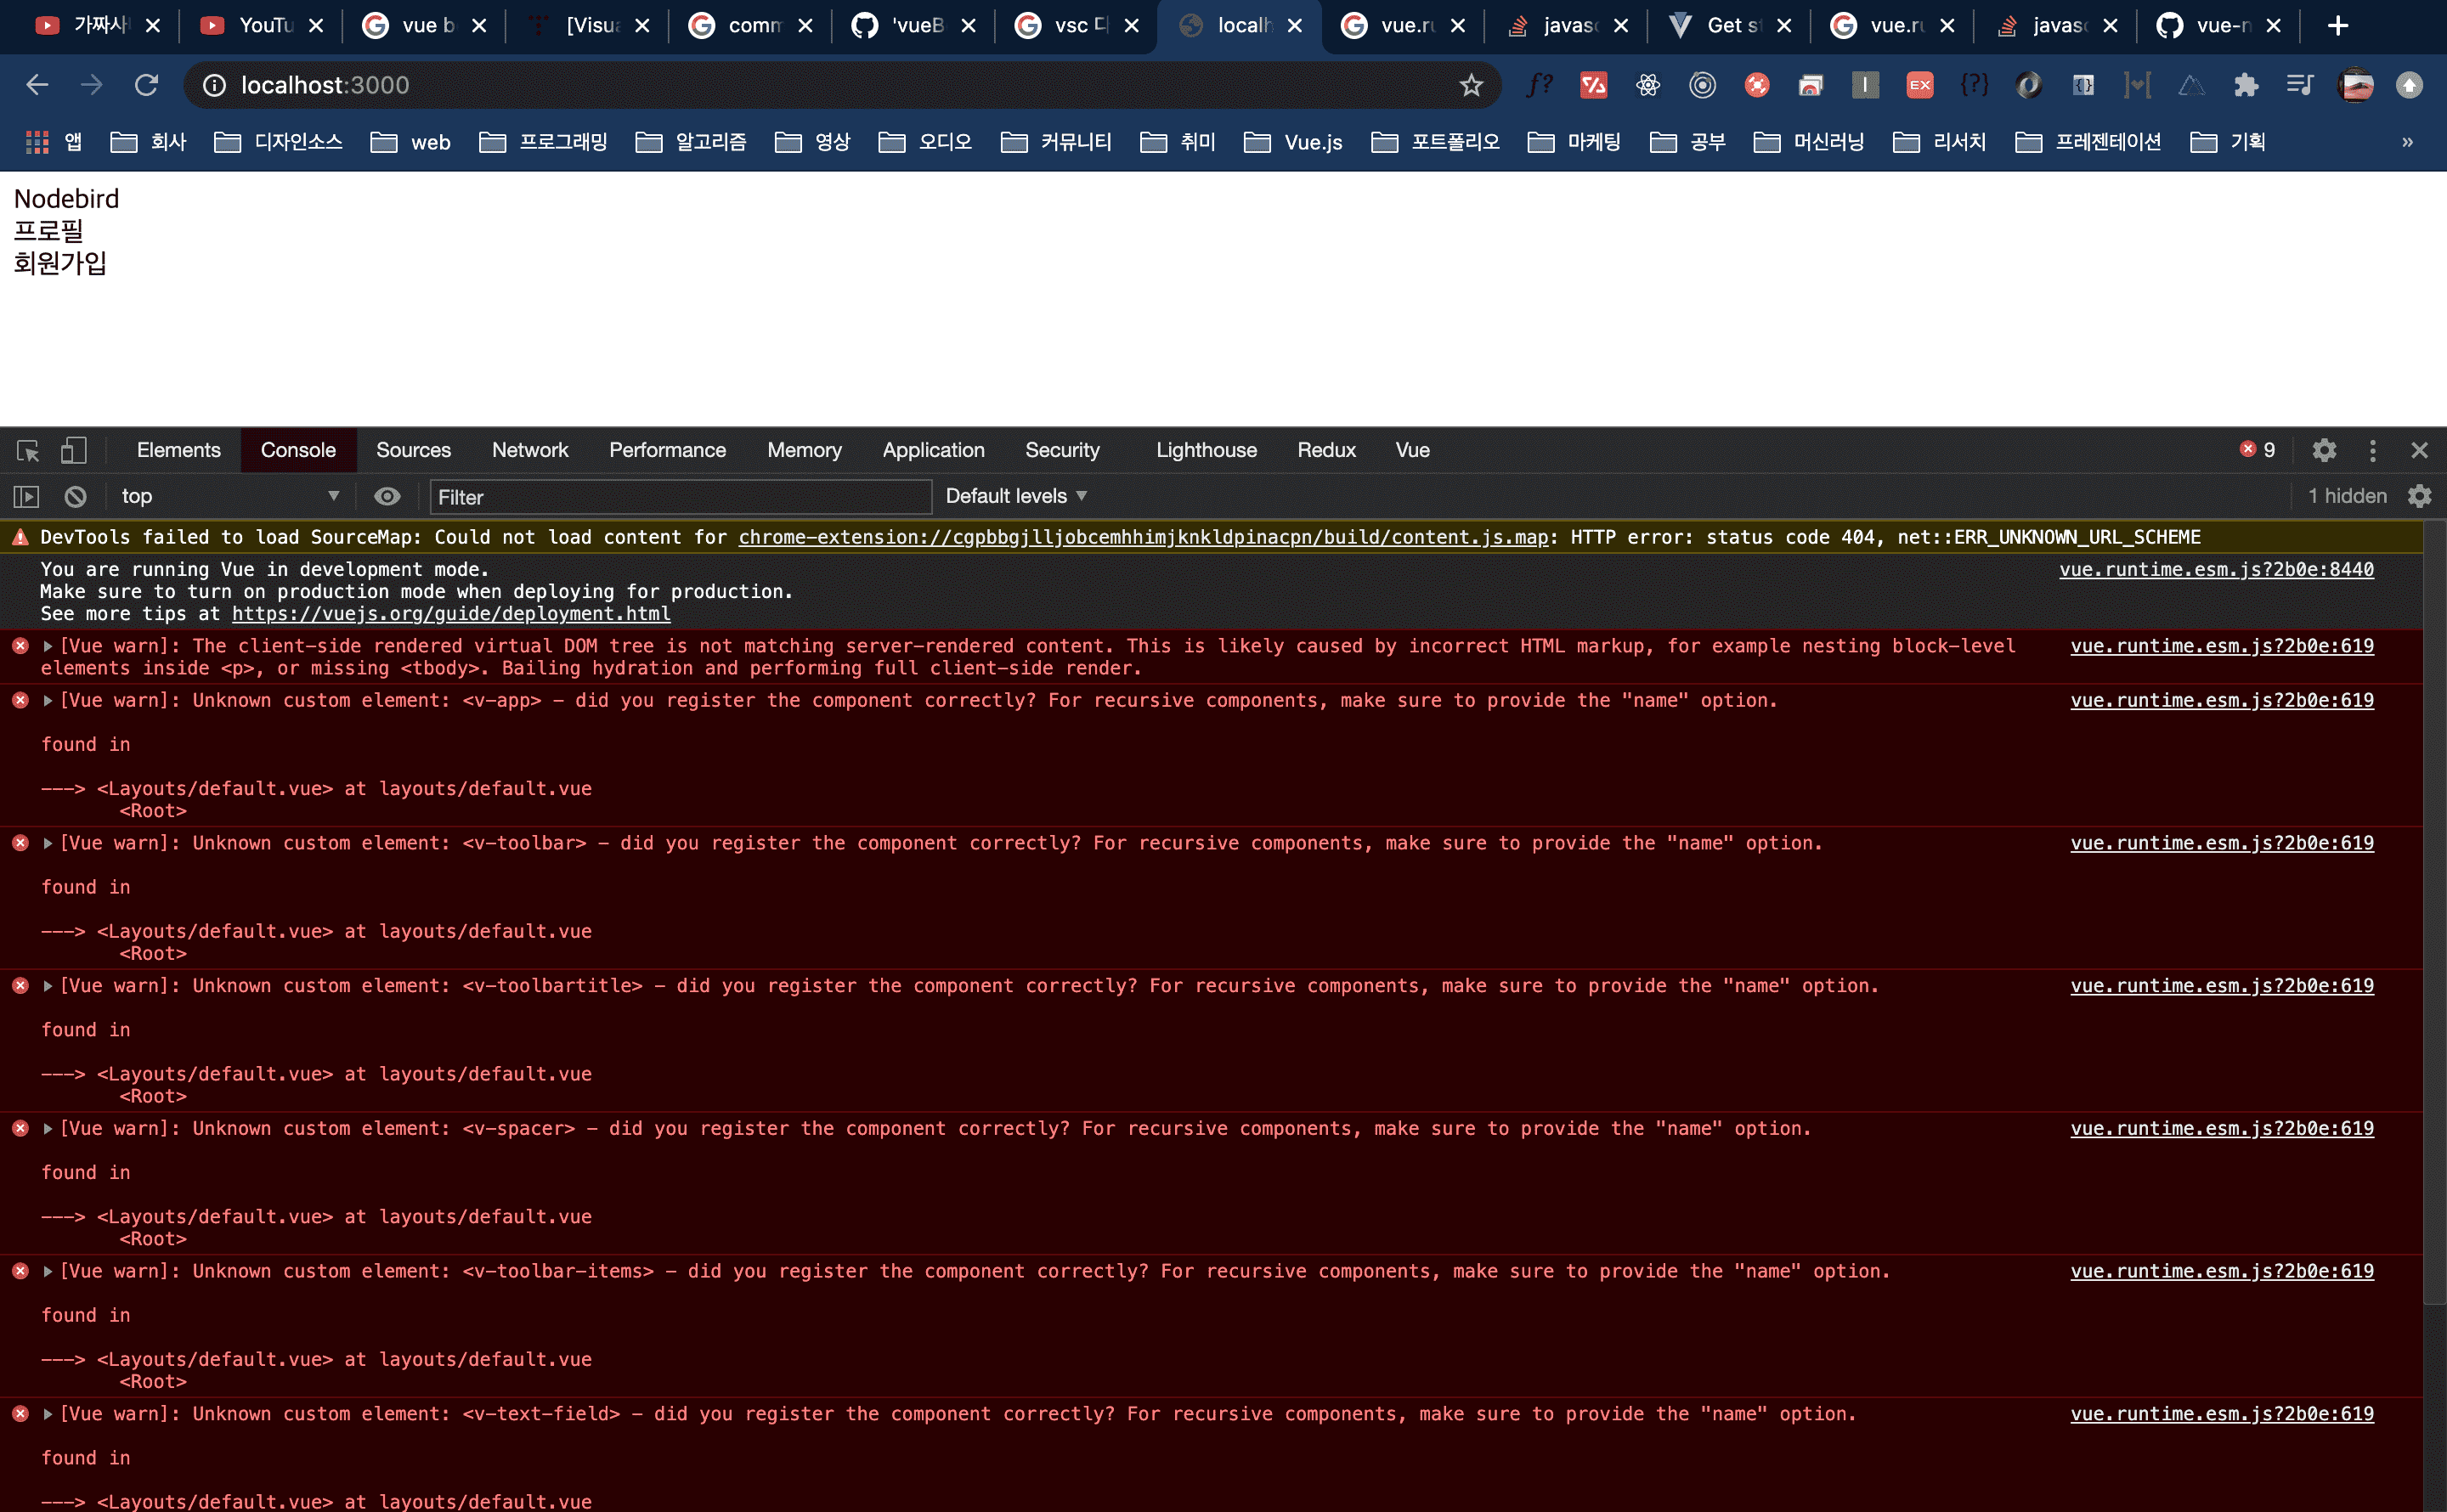This screenshot has width=2447, height=1512.
Task: Expand the <v-text-field> unknown element warning
Action: click(47, 1414)
